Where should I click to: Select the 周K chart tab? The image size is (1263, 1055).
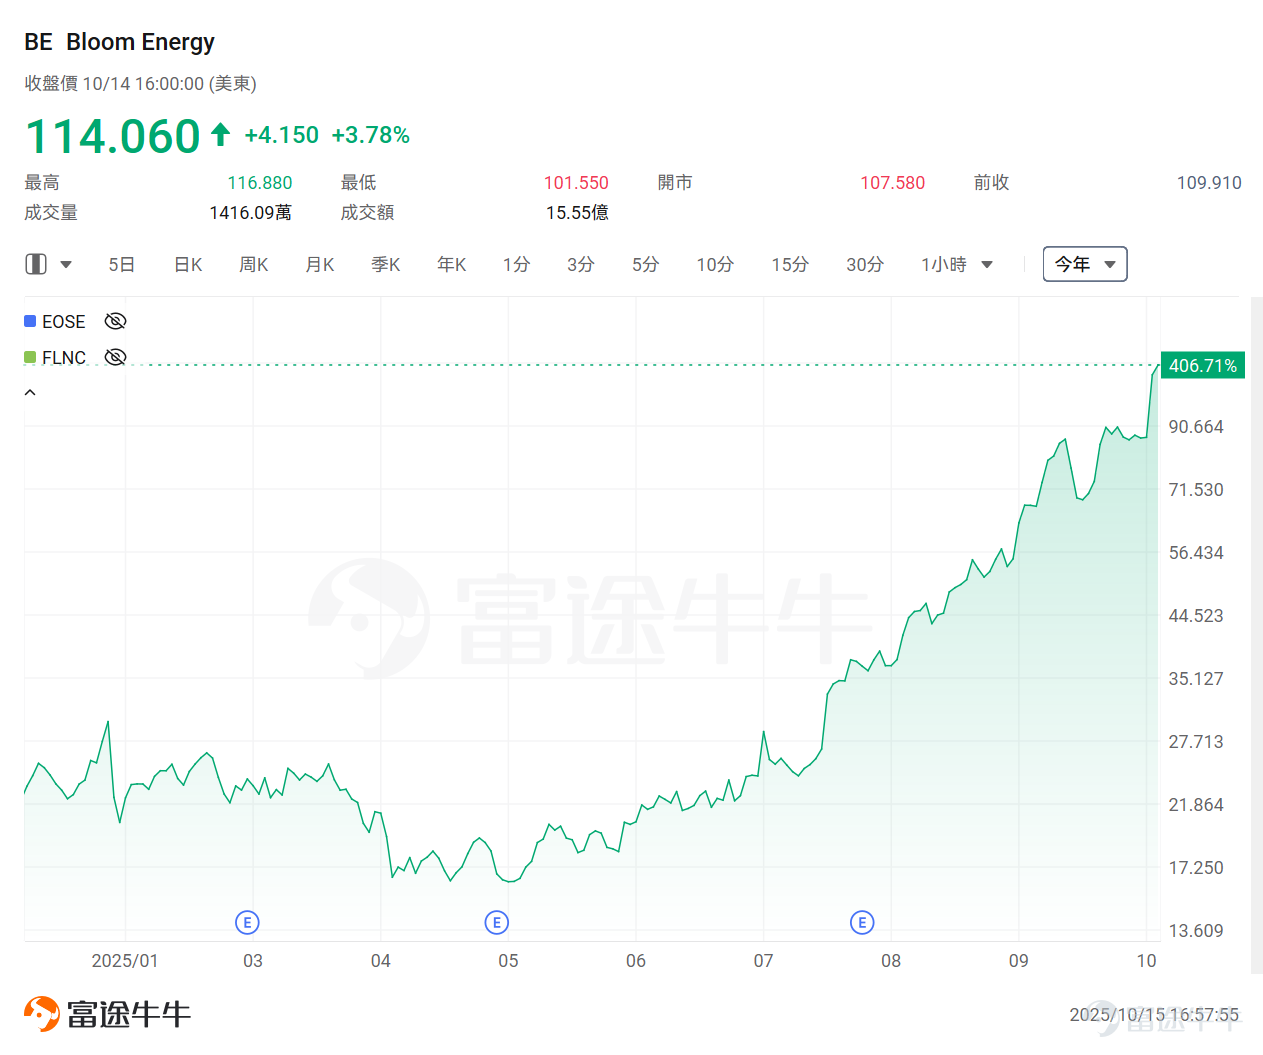pyautogui.click(x=254, y=264)
